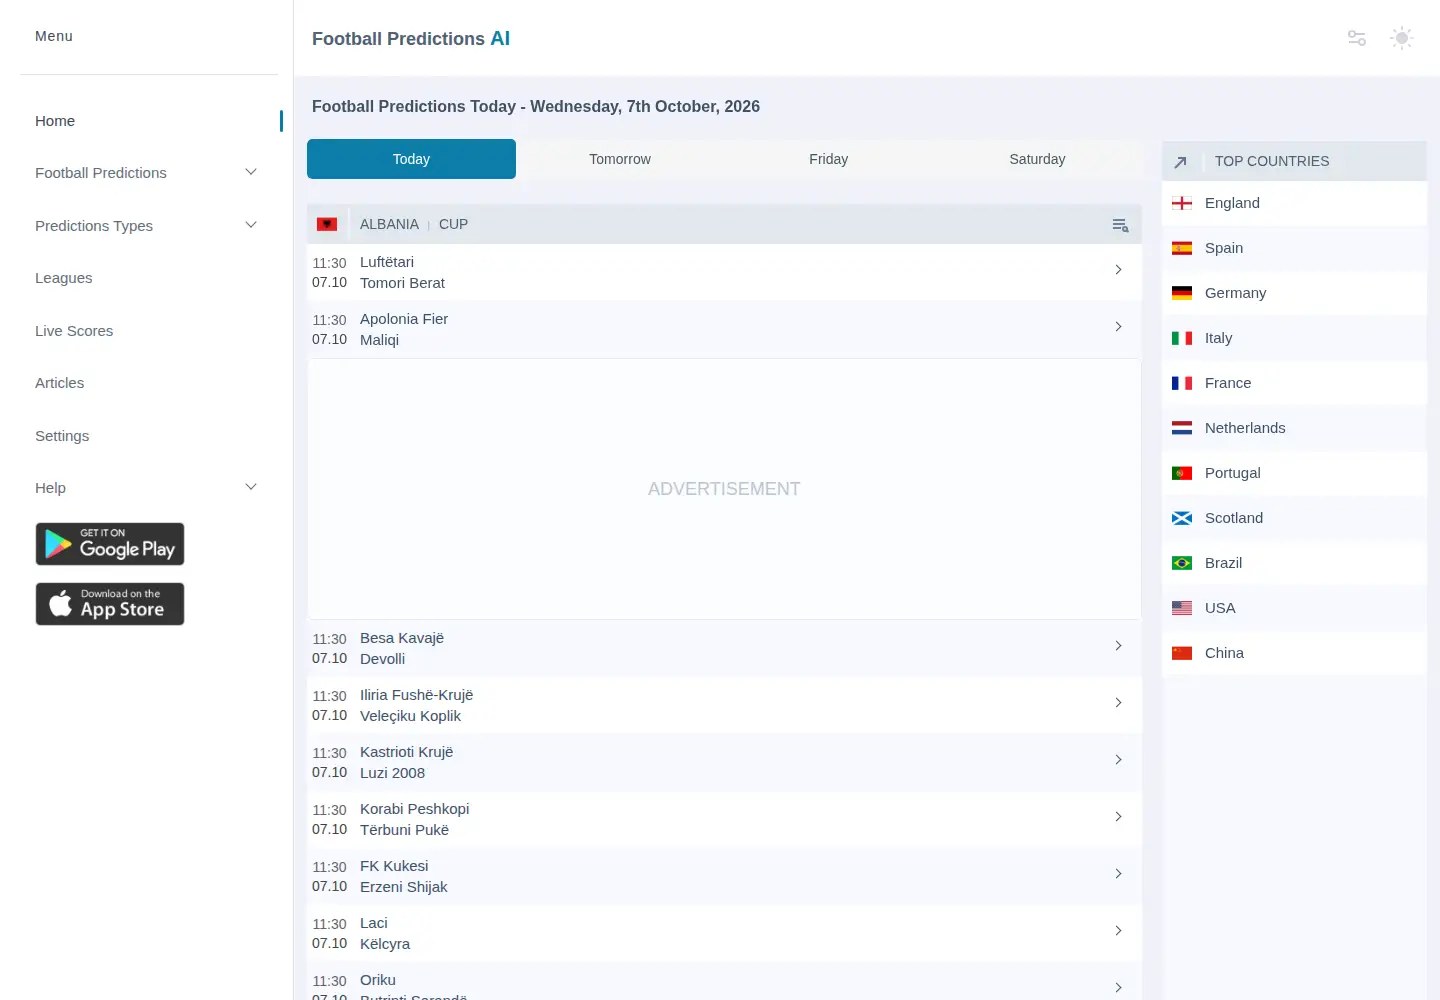Go to Home in sidebar
Viewport: 1440px width, 1000px height.
(x=55, y=121)
